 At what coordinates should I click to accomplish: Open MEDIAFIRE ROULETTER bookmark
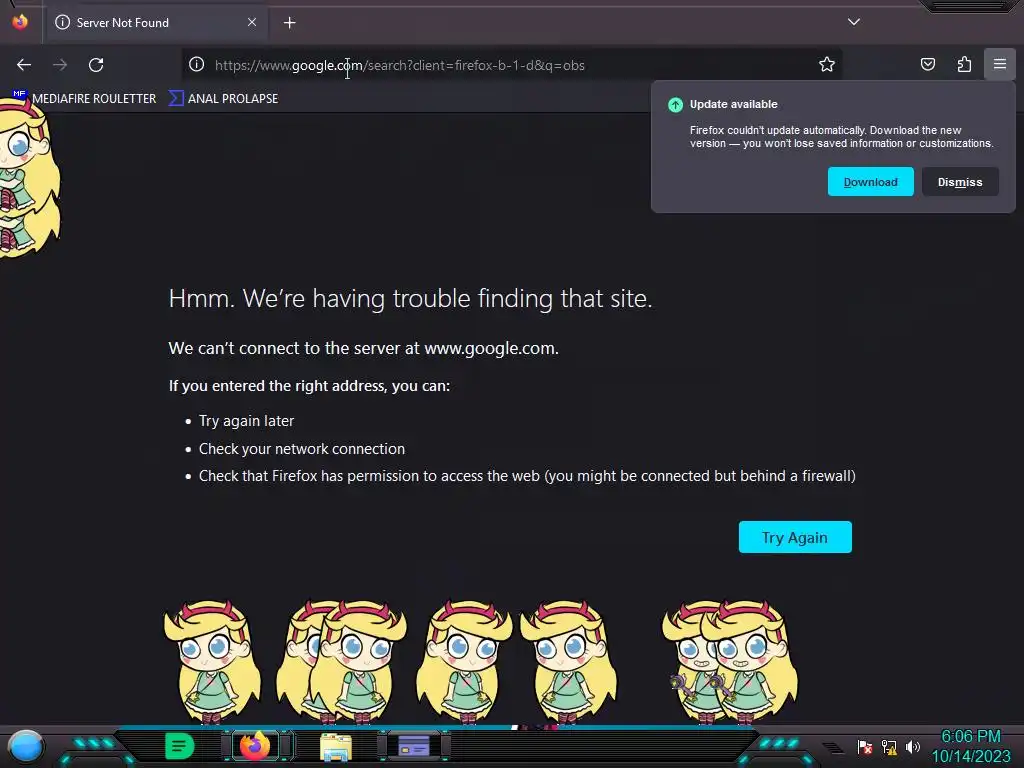pos(84,98)
